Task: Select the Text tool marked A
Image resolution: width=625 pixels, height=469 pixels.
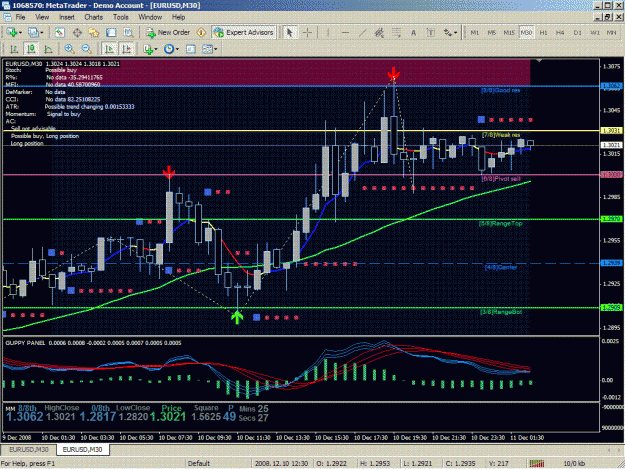Action: tap(413, 33)
